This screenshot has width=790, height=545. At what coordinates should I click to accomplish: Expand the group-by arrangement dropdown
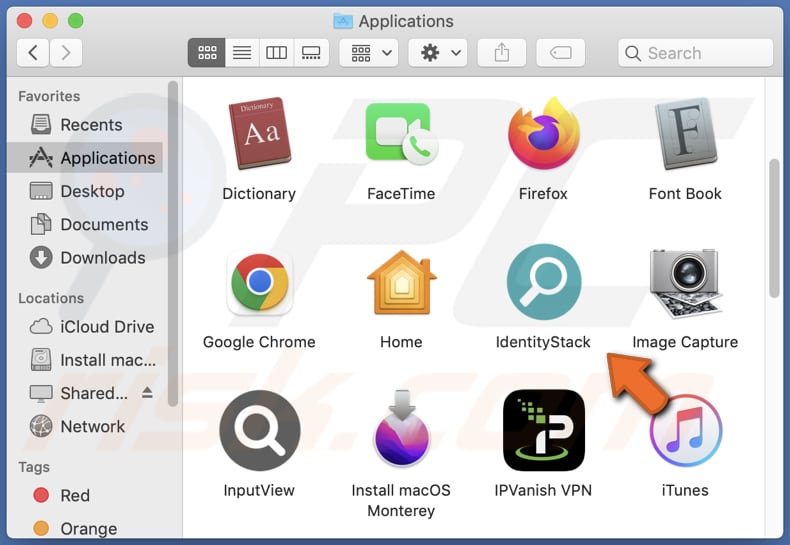tap(369, 53)
